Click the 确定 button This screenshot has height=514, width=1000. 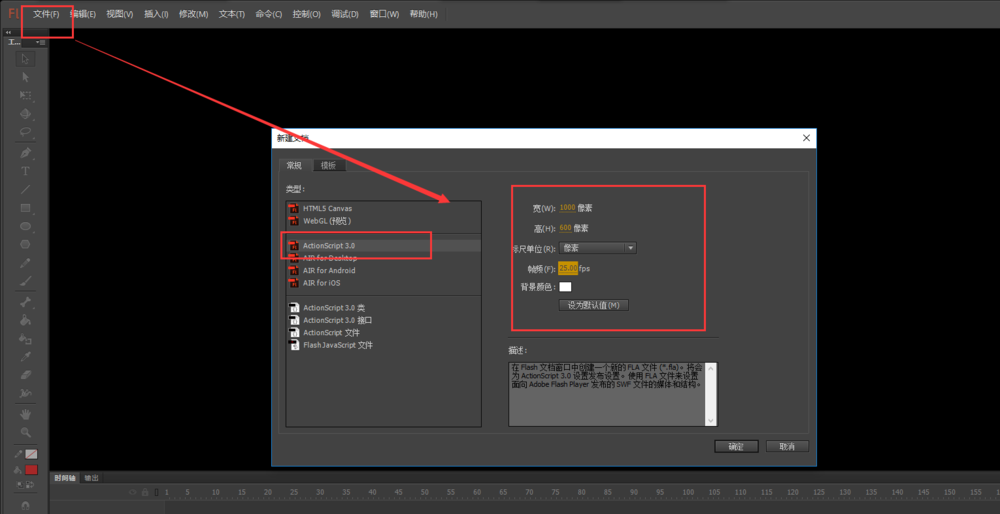click(736, 446)
